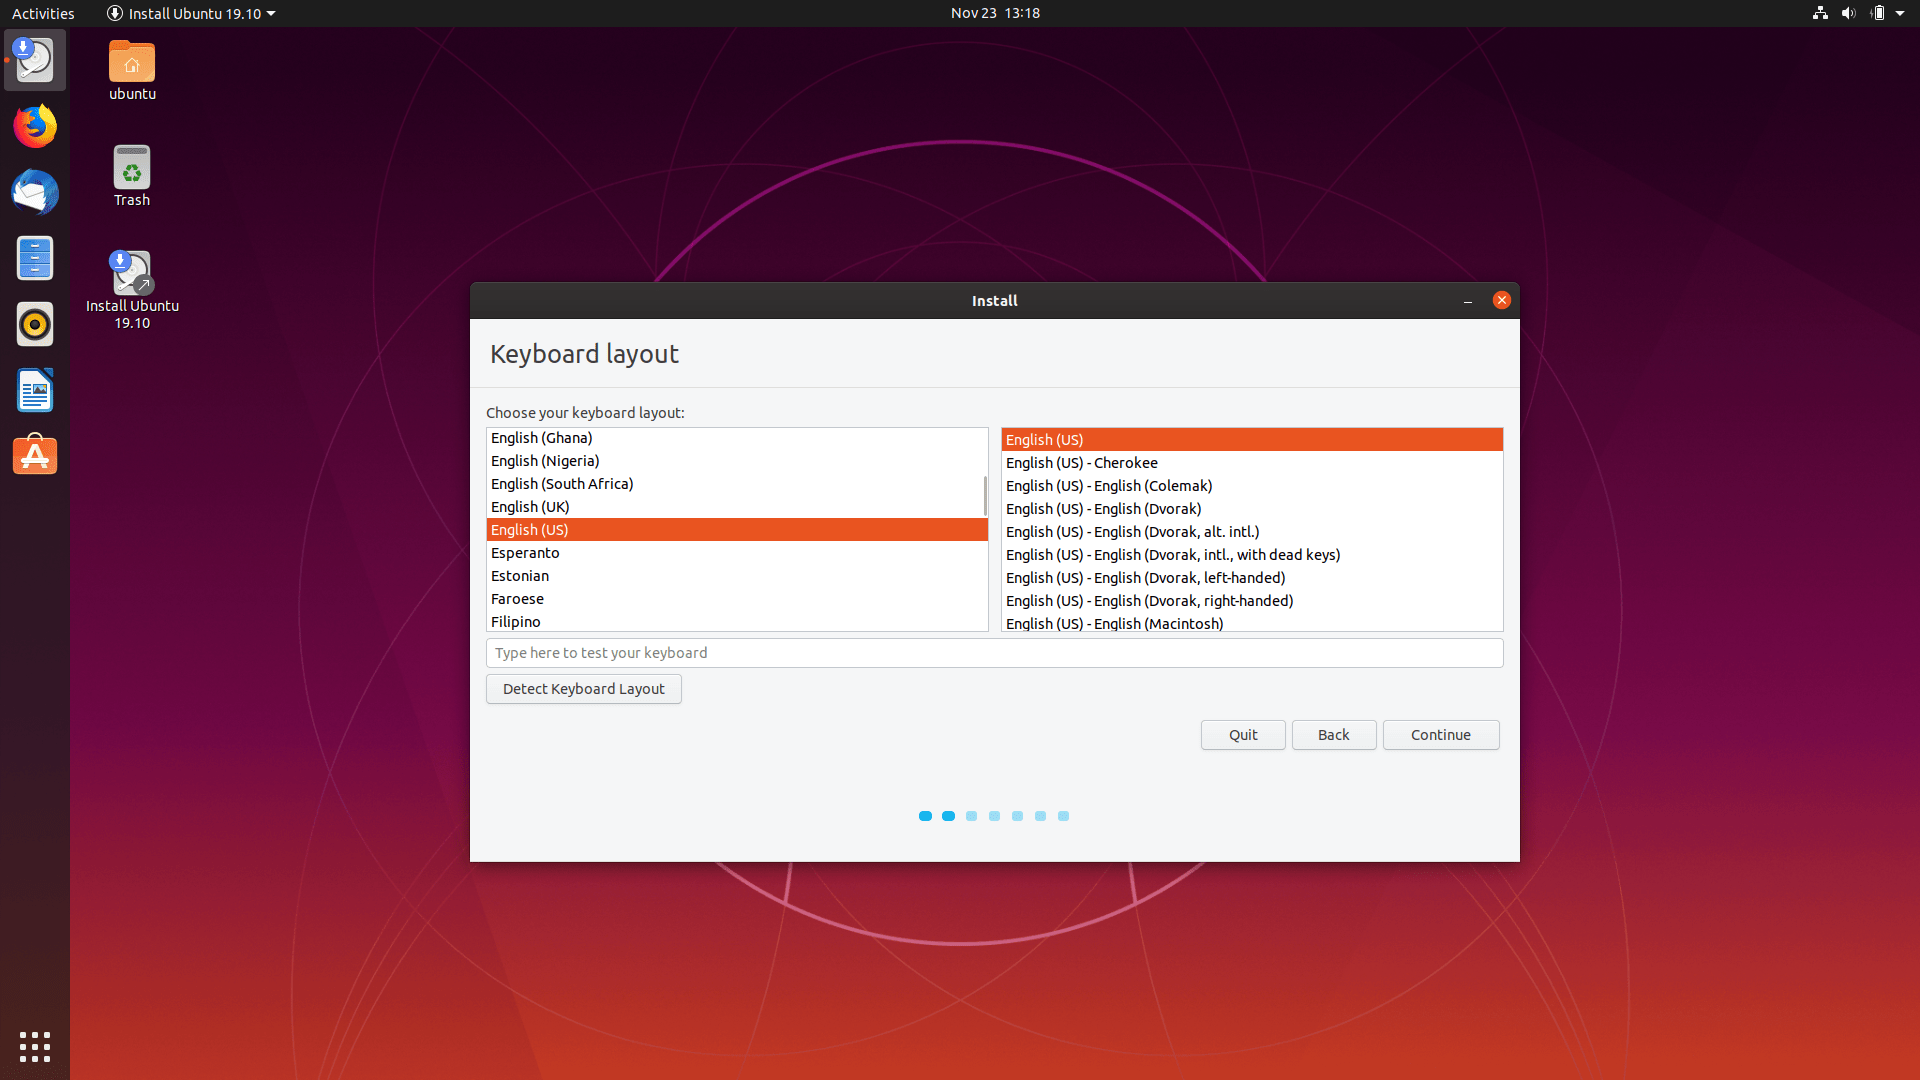Open the Files manager dock icon

click(35, 259)
